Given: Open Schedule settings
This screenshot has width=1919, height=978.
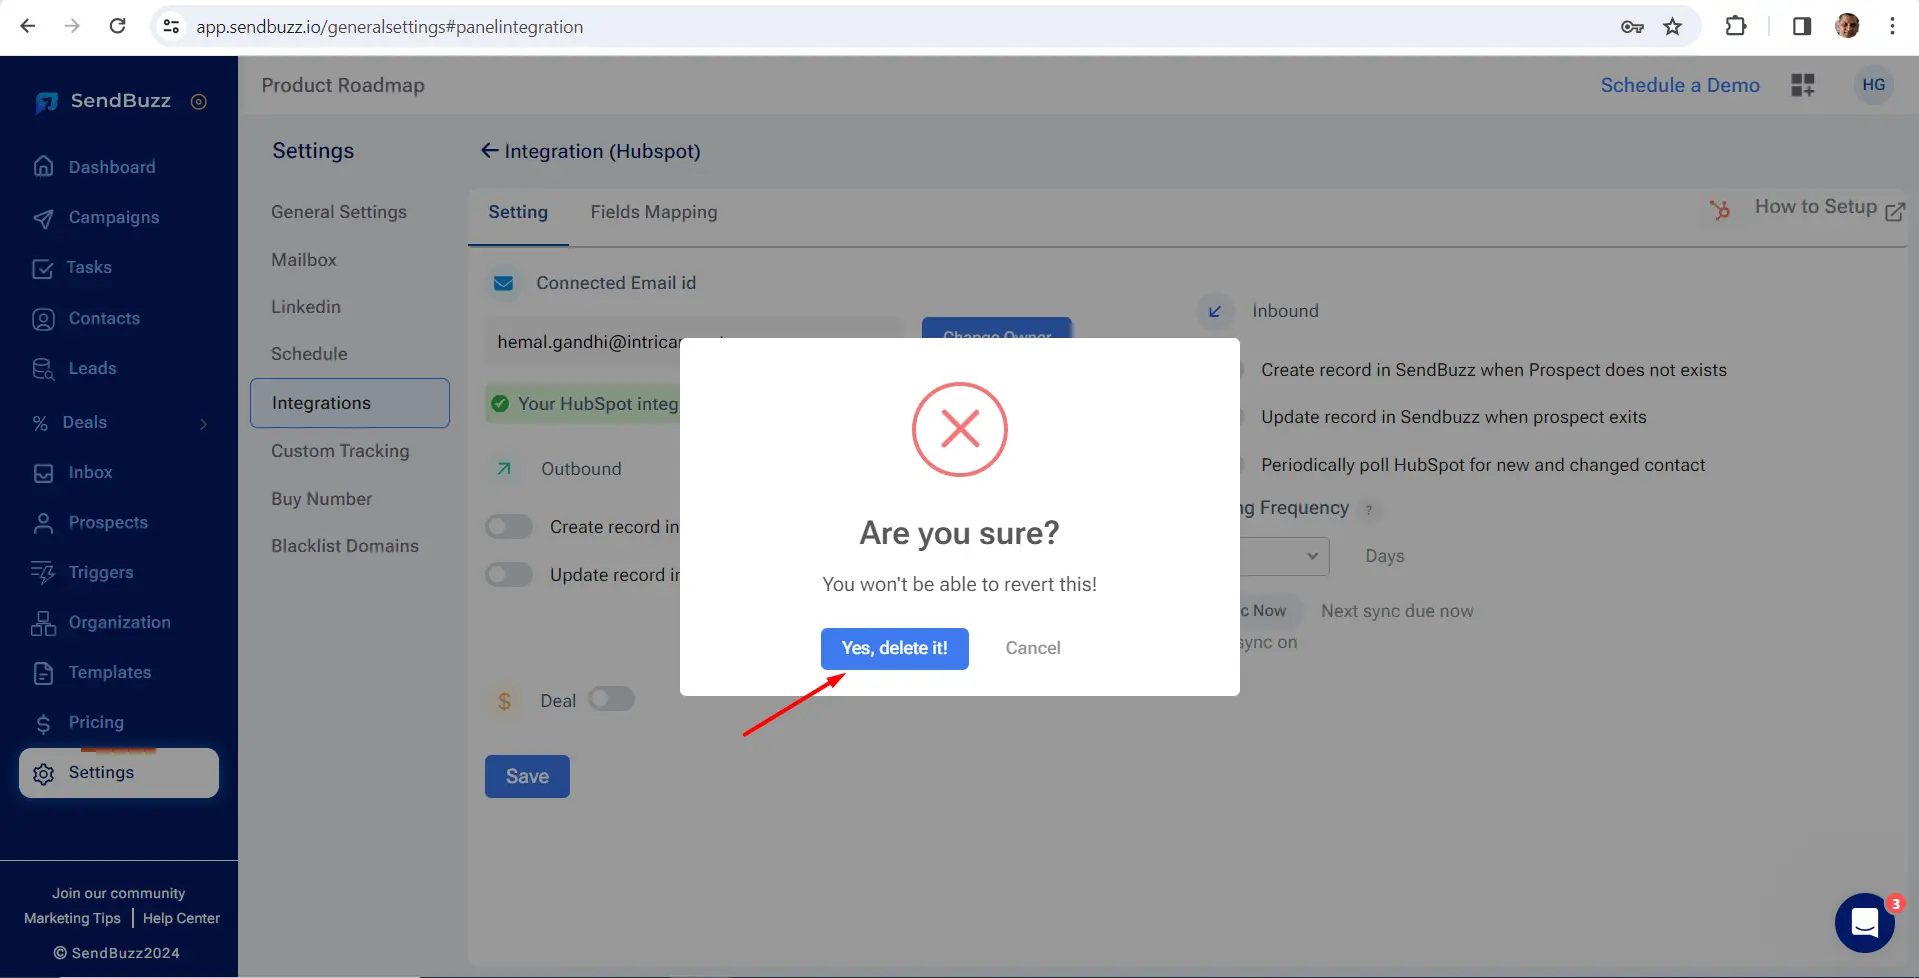Looking at the screenshot, I should (x=308, y=354).
